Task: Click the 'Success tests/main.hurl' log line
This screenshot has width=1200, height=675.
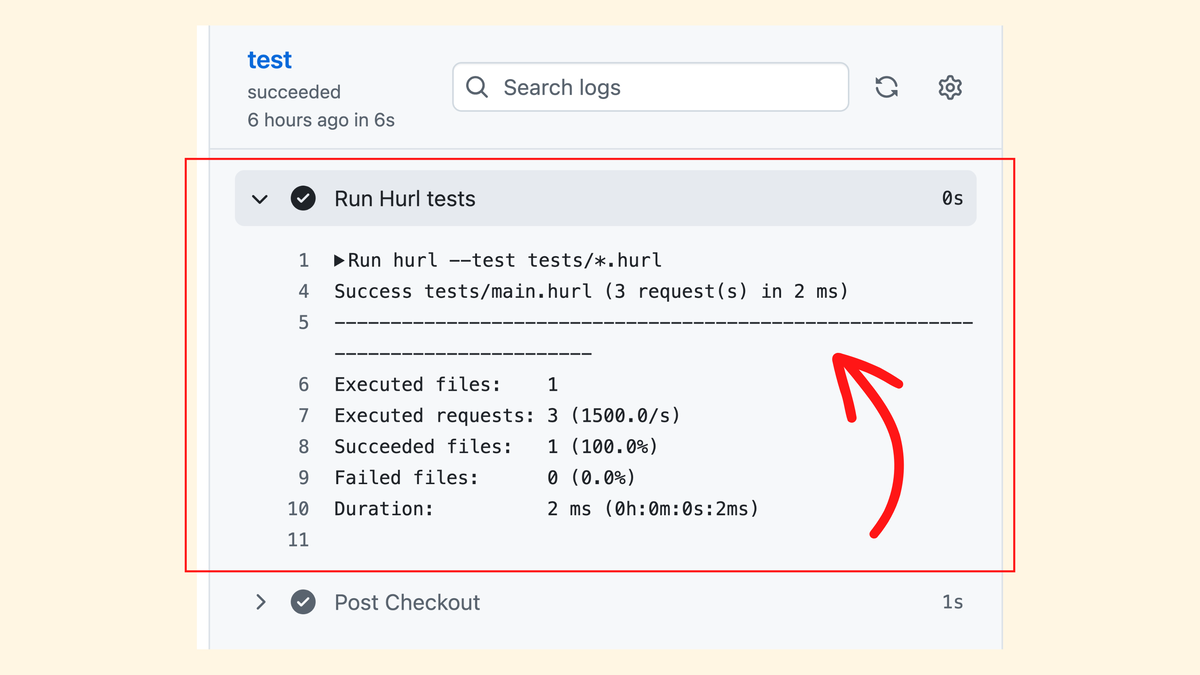Action: pyautogui.click(x=591, y=292)
